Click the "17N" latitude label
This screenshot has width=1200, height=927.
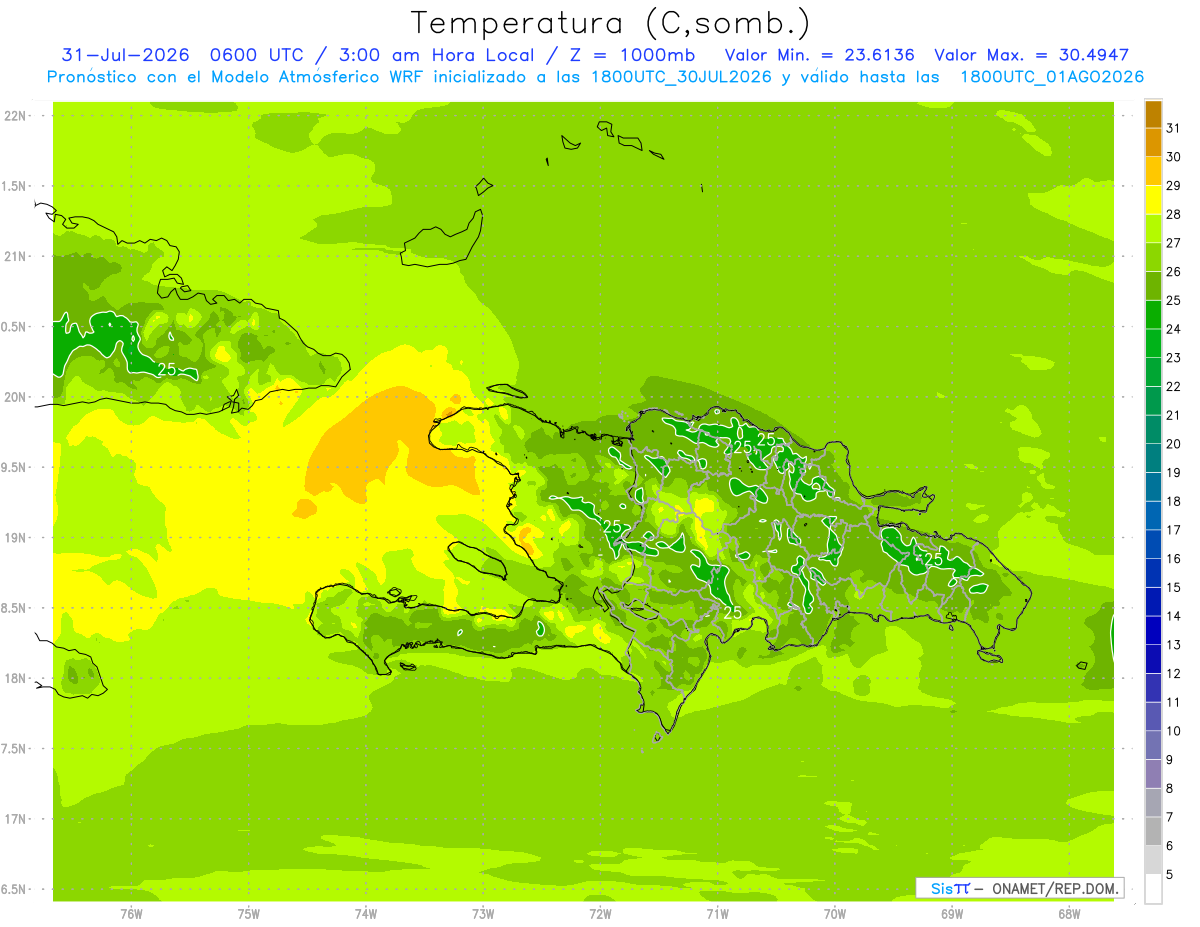(15, 819)
